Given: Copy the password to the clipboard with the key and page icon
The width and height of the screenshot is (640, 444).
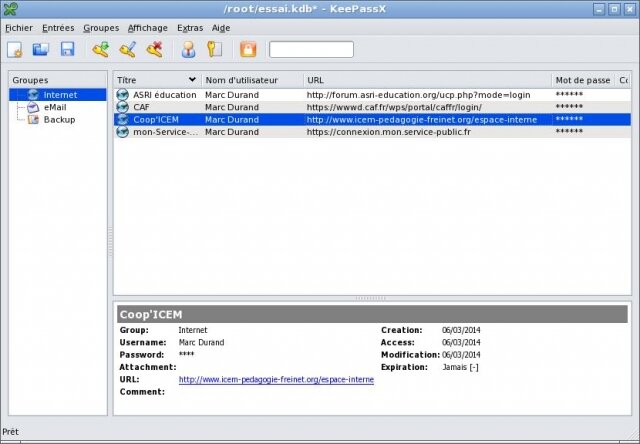Looking at the screenshot, I should (x=215, y=49).
